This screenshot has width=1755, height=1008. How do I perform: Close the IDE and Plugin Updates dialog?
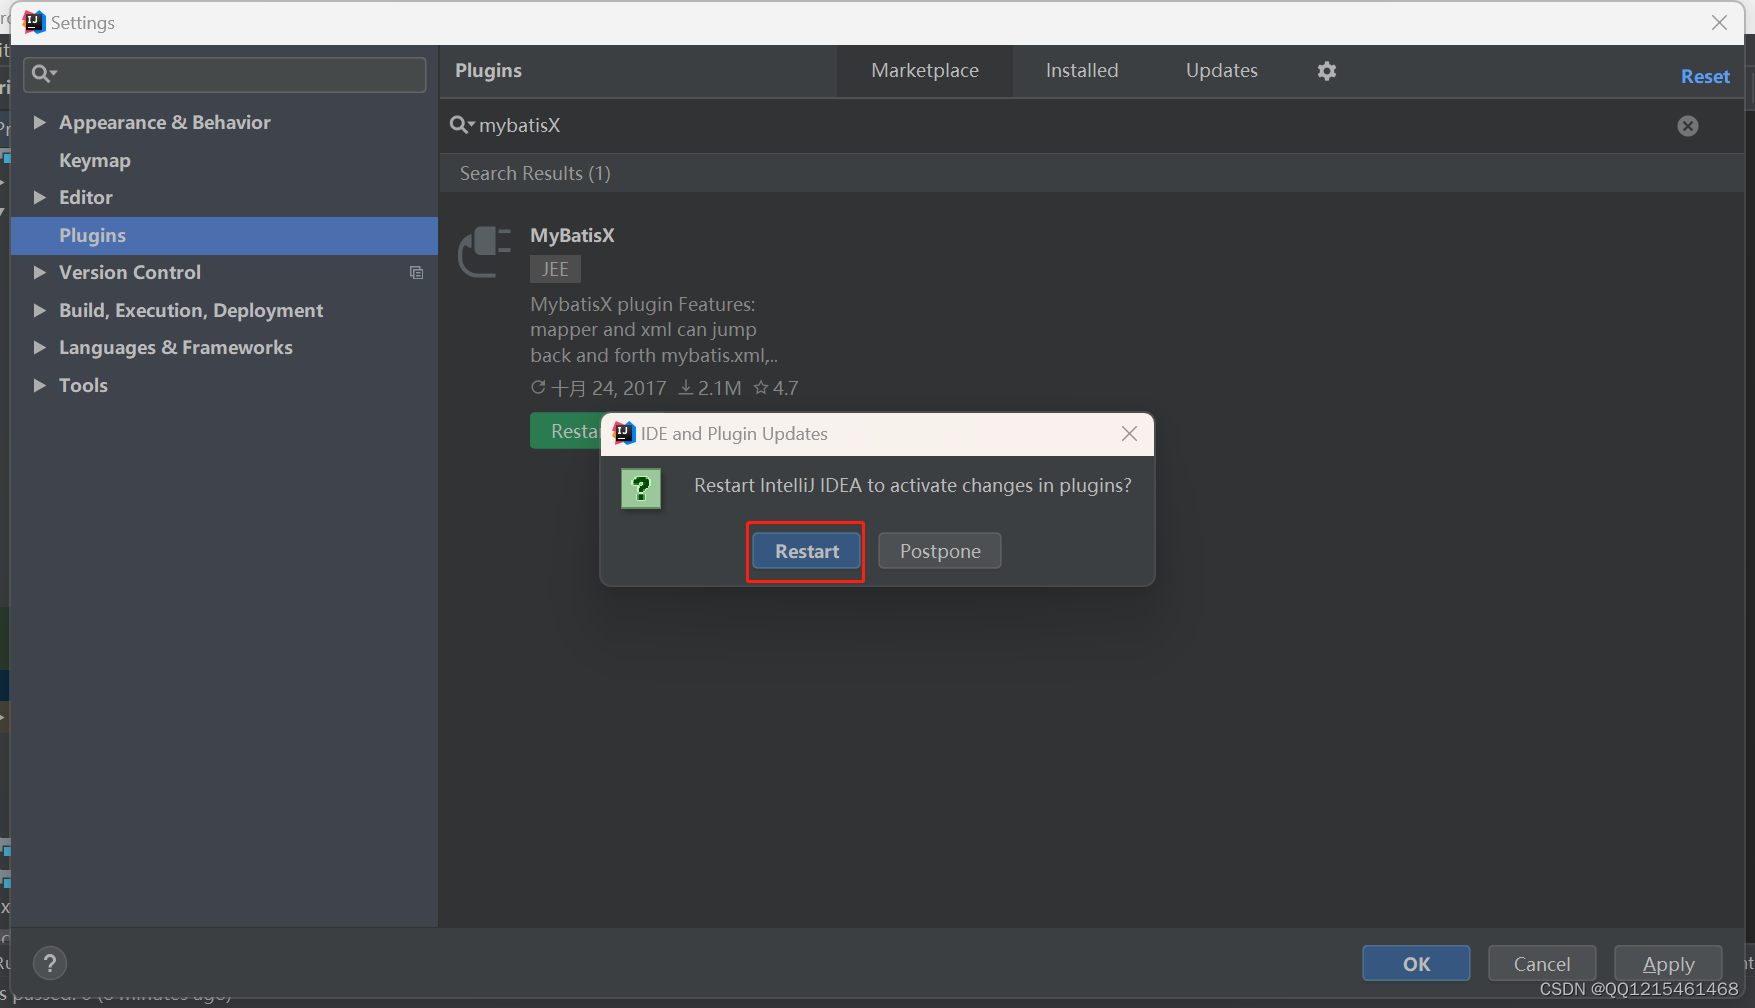[x=1129, y=433]
